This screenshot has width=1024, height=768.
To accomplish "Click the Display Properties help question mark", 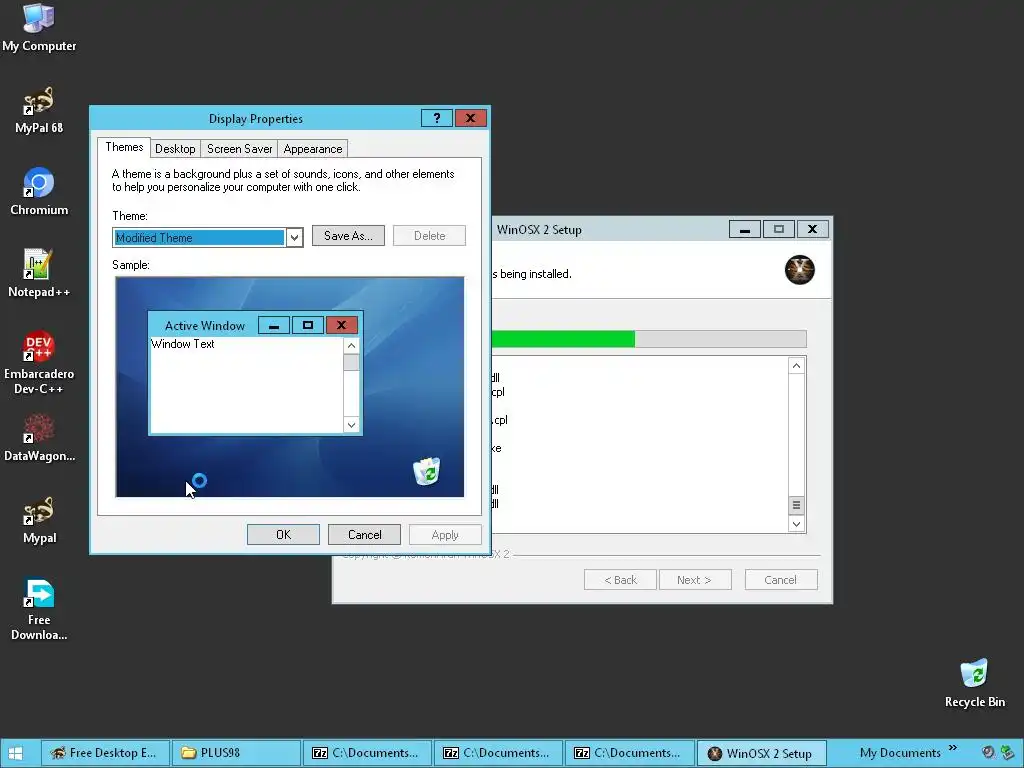I will (437, 118).
